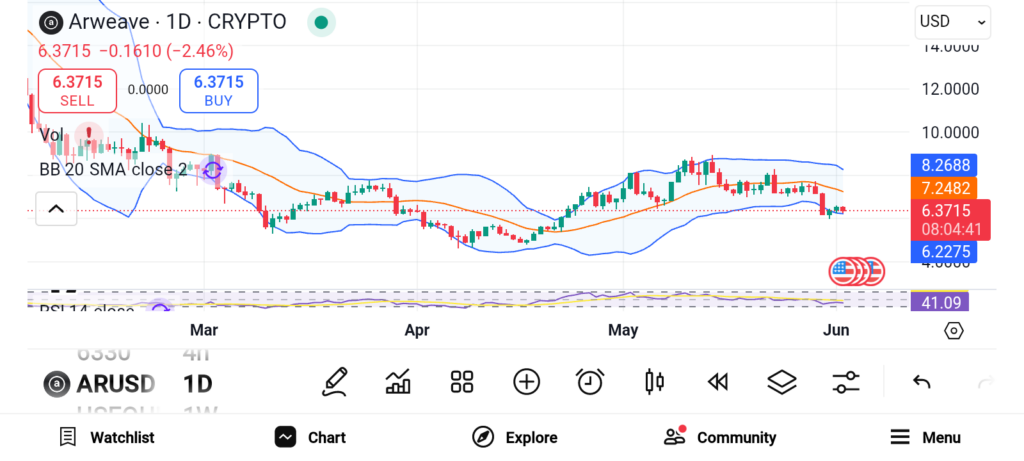Tap the 8.2688 upper band price label
Viewport: 1024px width, 461px height.
(x=945, y=165)
